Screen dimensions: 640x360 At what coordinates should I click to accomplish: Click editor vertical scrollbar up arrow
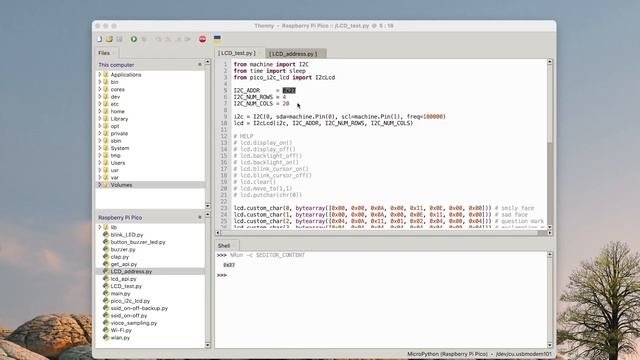(550, 62)
